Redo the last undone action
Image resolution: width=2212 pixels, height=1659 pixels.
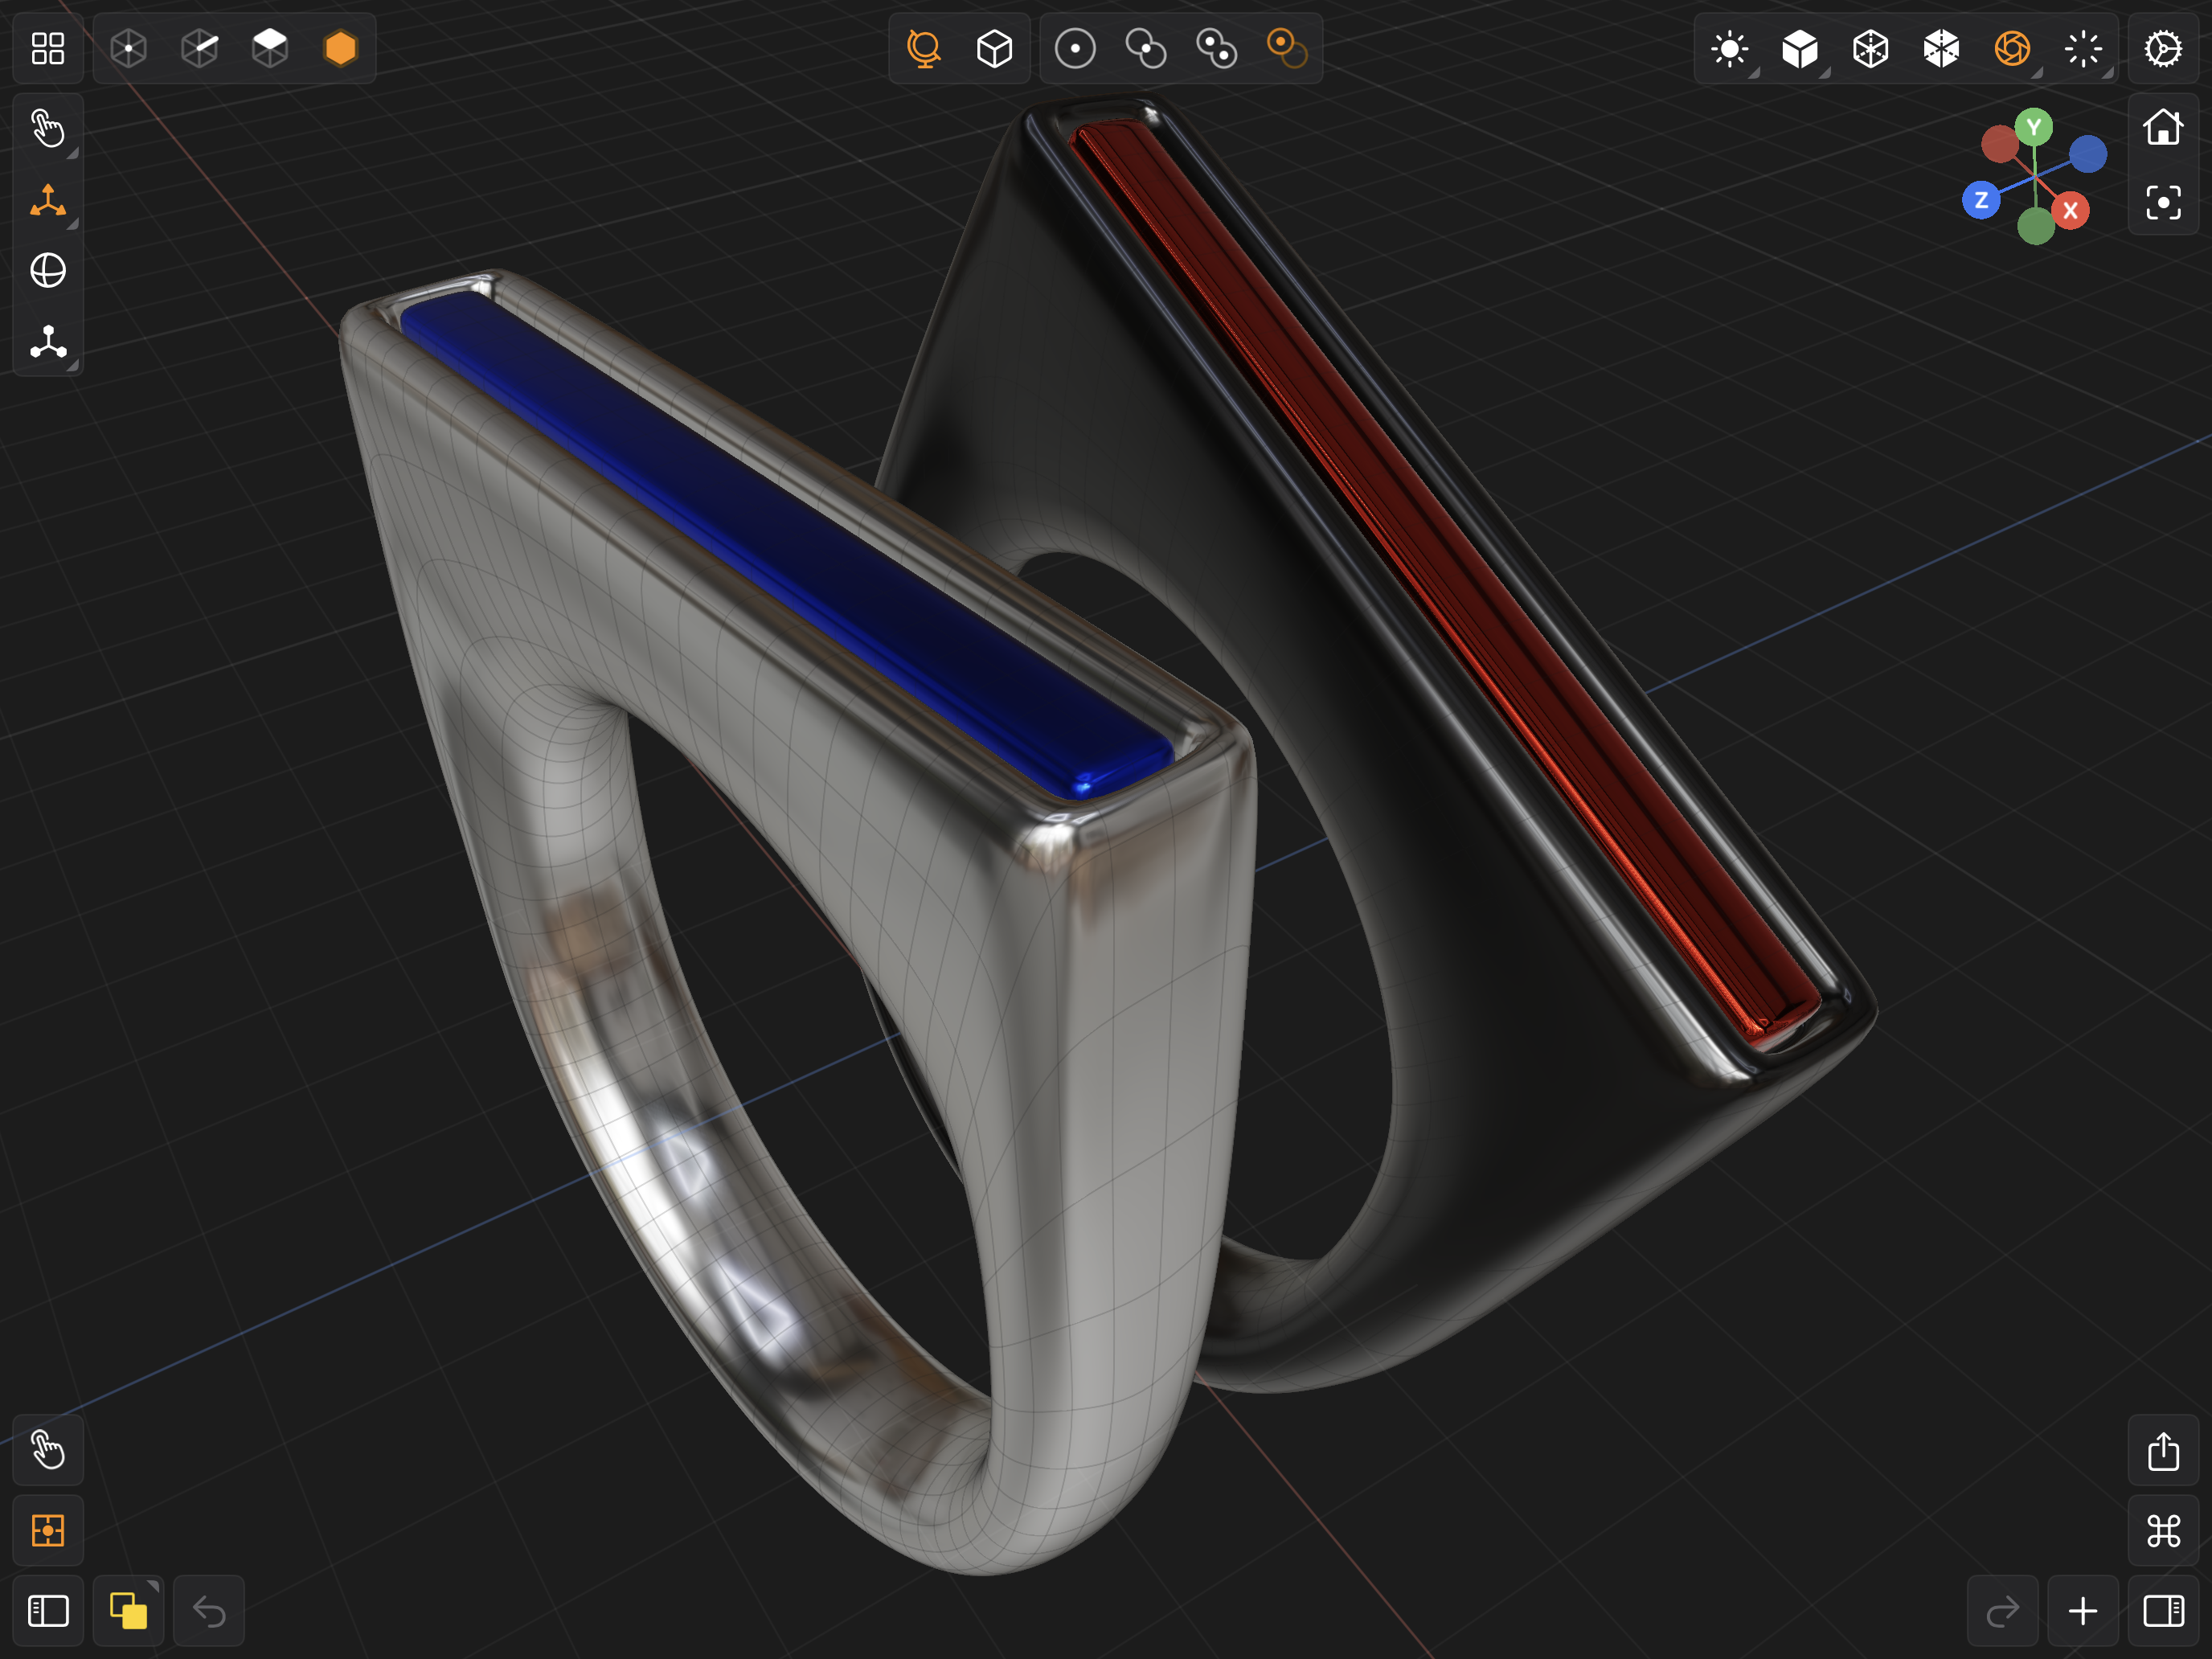click(x=2003, y=1611)
